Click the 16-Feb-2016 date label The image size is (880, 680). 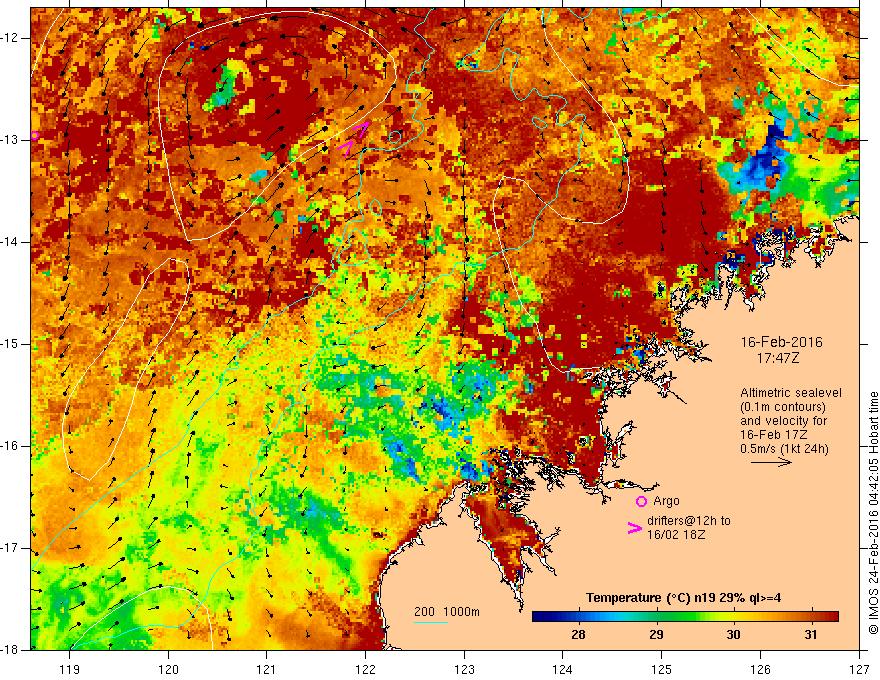coord(781,342)
